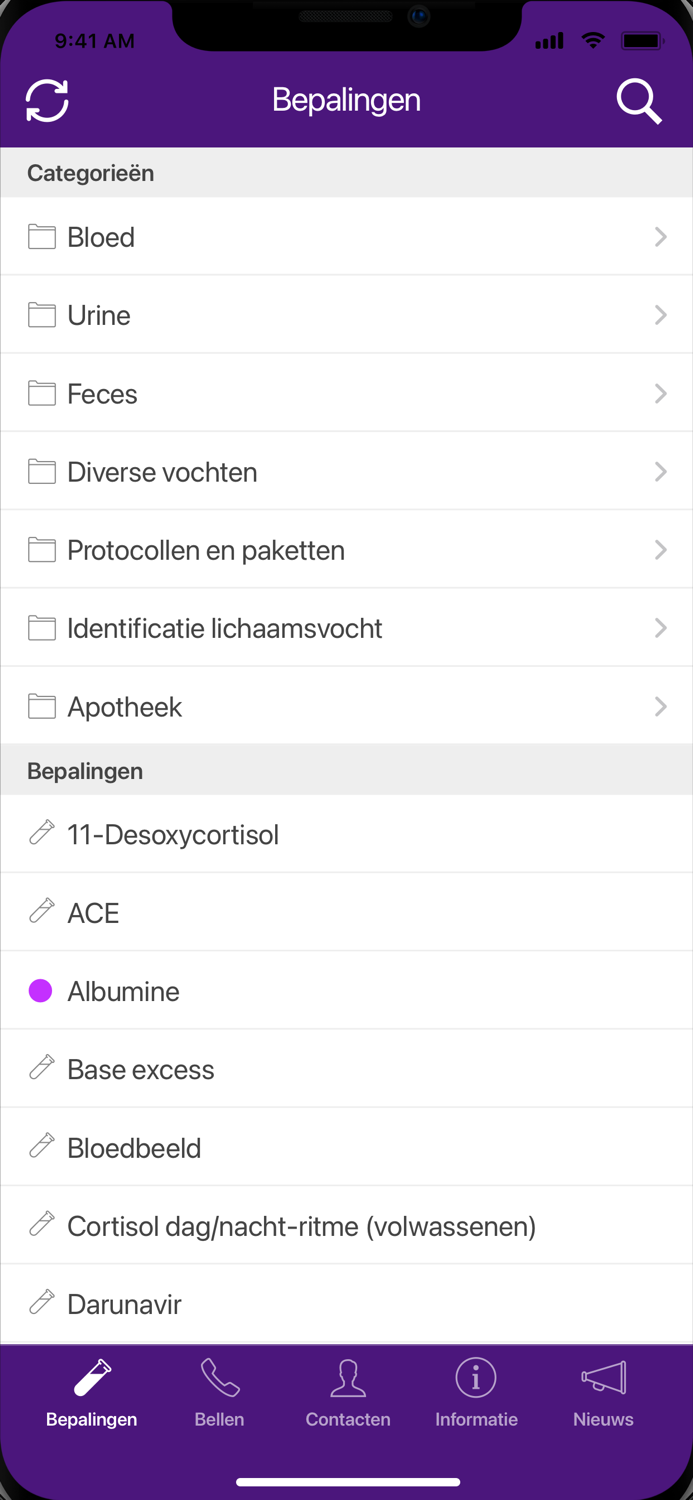Open Protocollen en paketten

click(x=347, y=550)
